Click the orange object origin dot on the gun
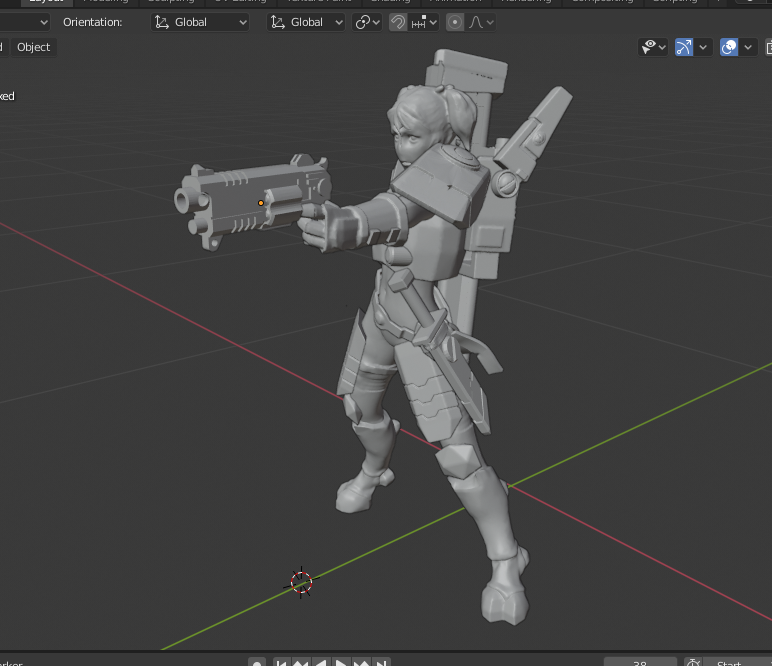The image size is (772, 666). click(x=261, y=203)
